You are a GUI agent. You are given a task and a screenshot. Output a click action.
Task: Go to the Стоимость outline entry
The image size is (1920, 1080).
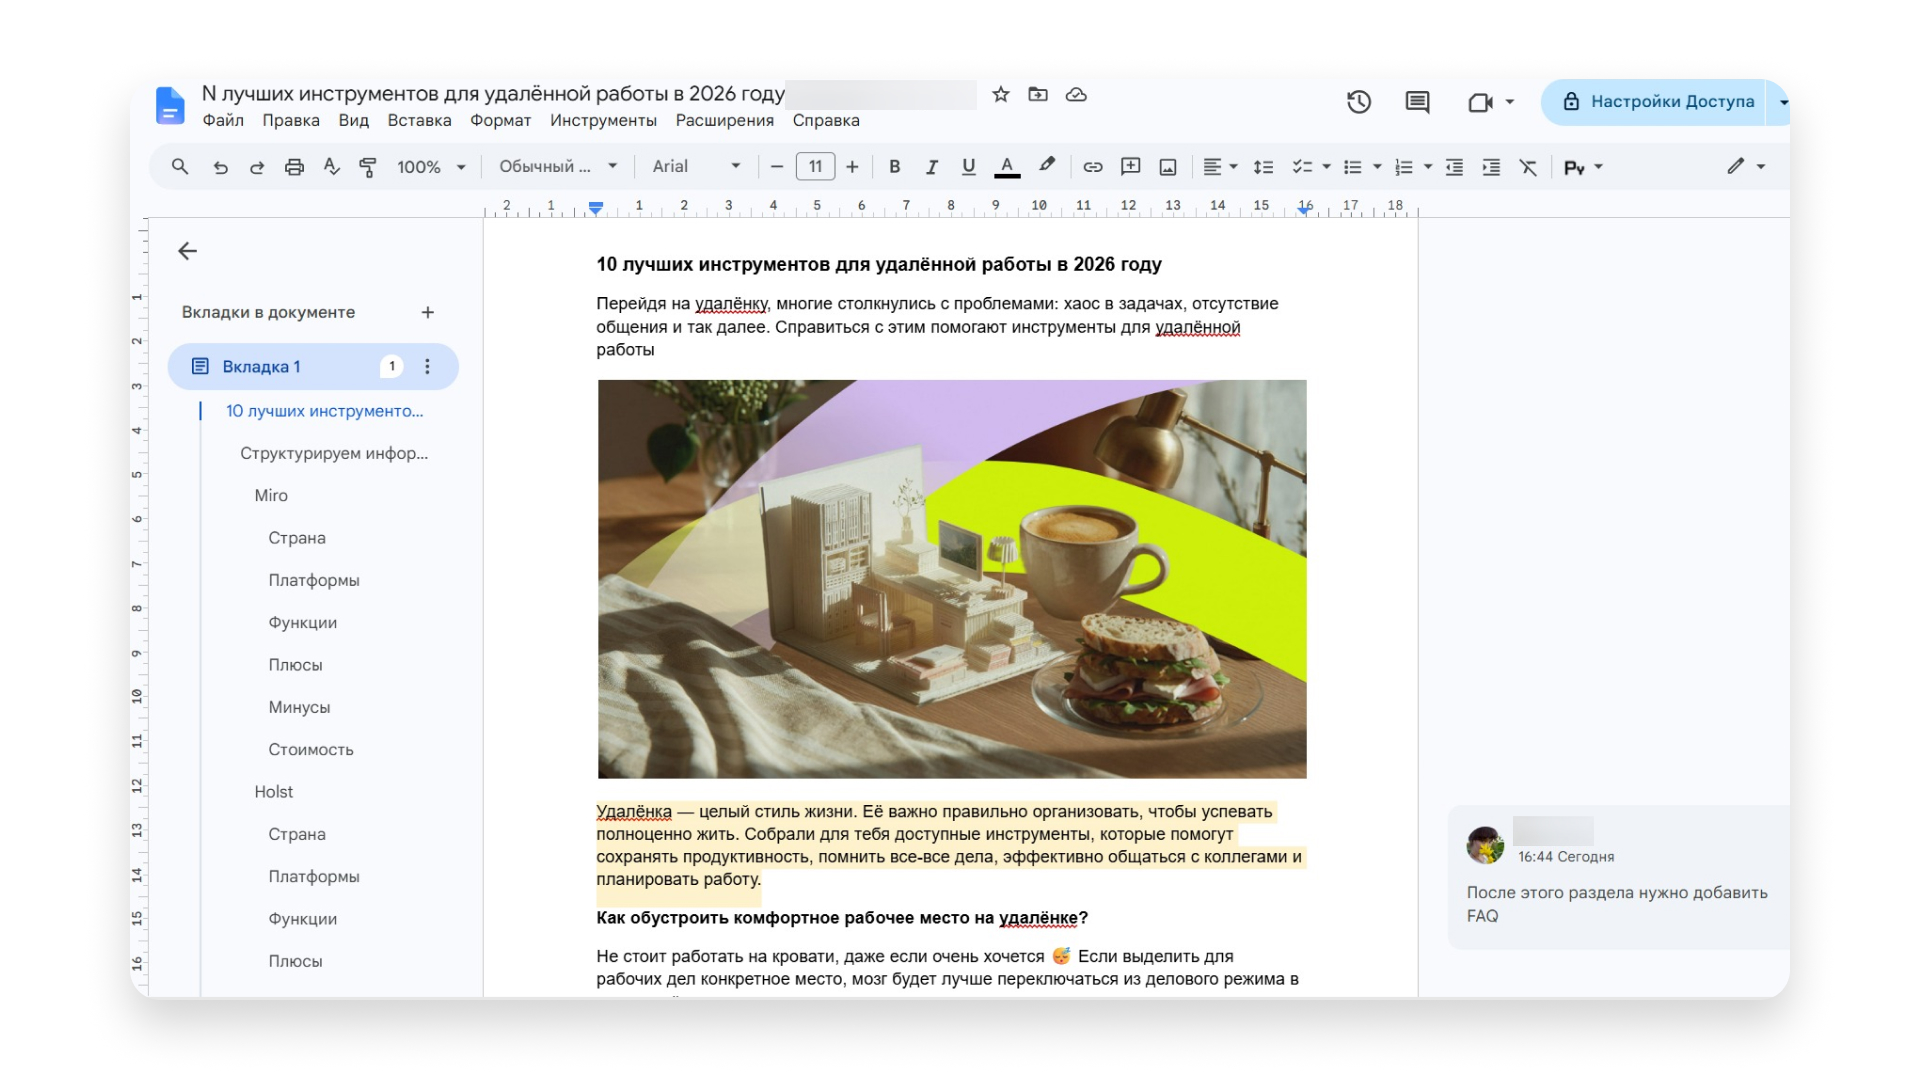click(311, 749)
